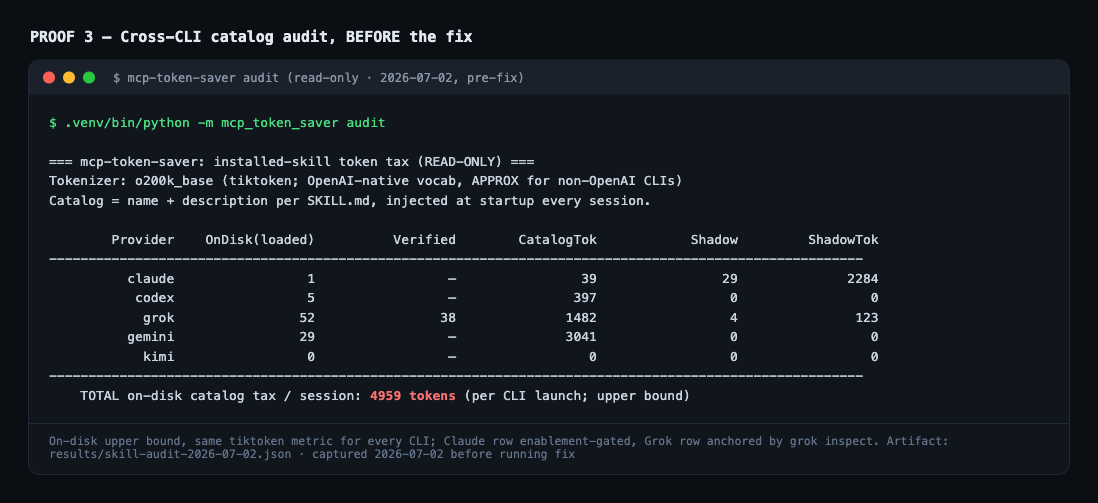Click the 'kimi' provider row label
Image resolution: width=1098 pixels, height=503 pixels.
(159, 357)
